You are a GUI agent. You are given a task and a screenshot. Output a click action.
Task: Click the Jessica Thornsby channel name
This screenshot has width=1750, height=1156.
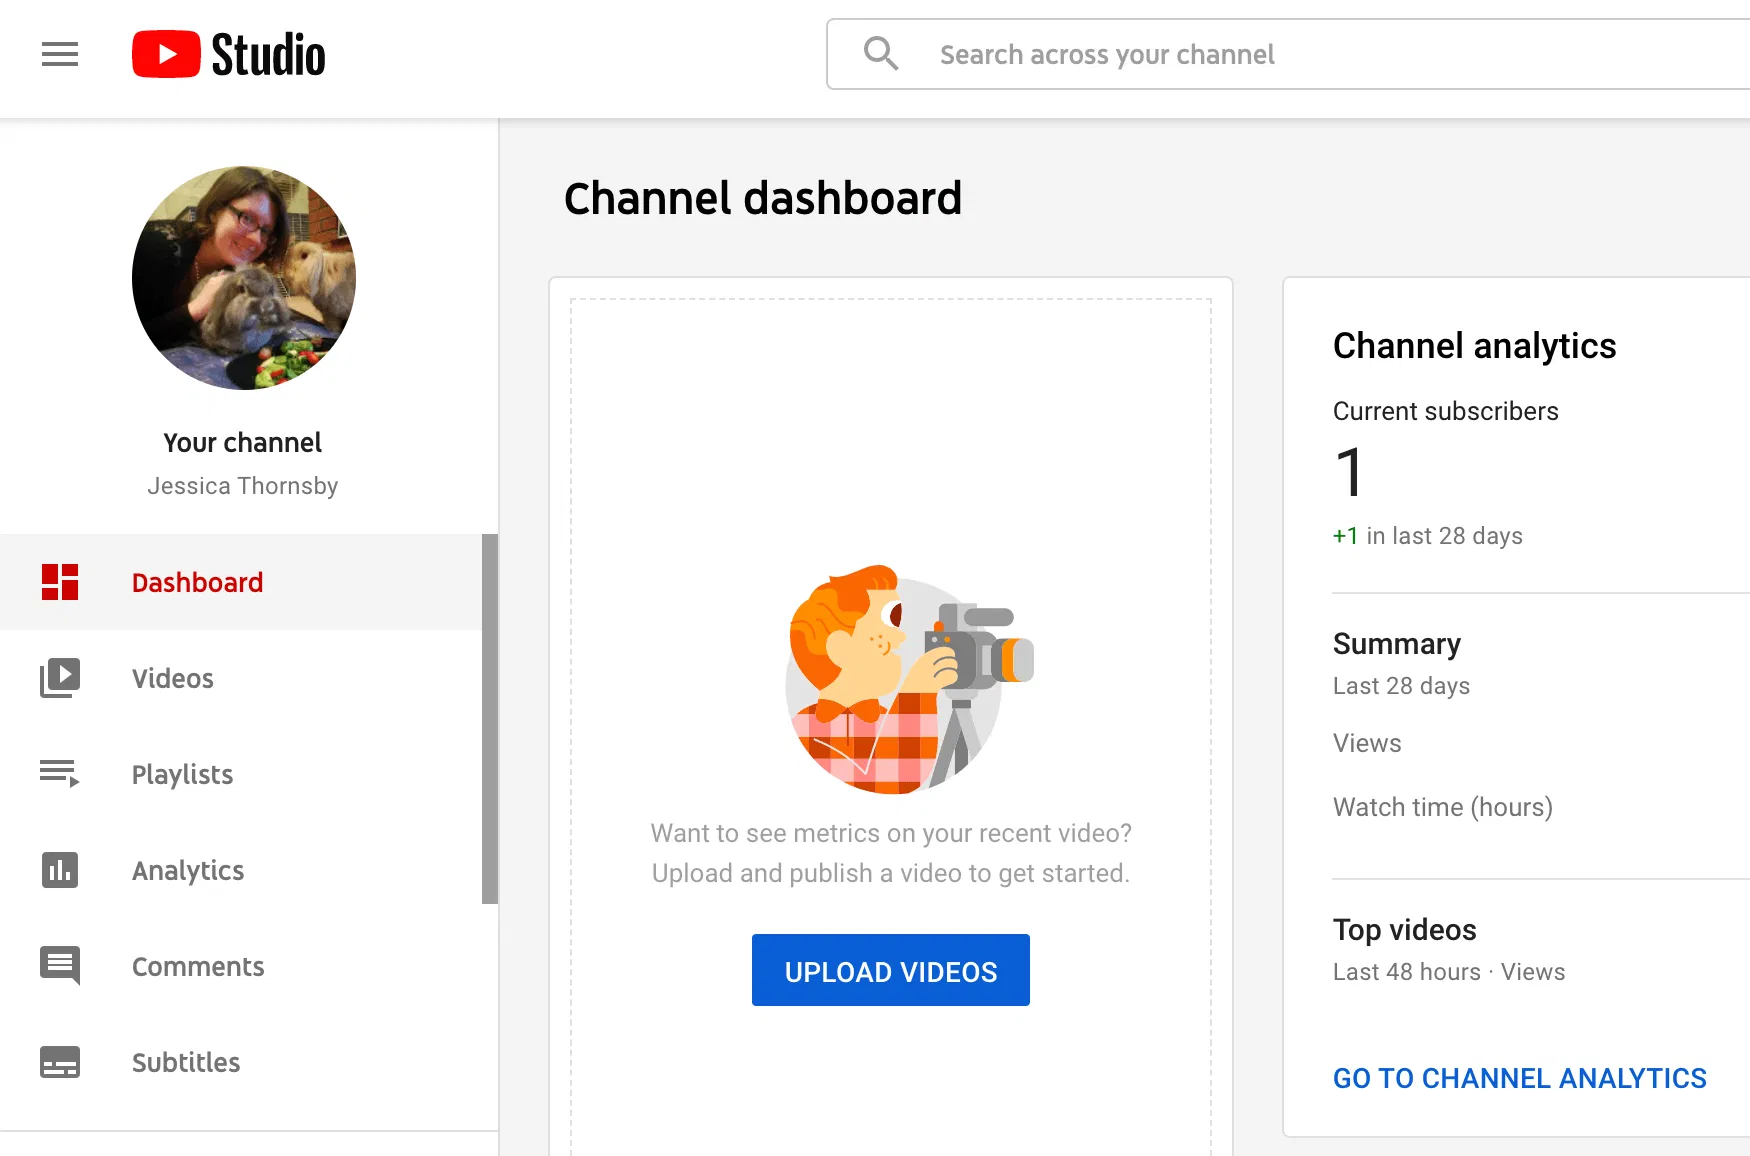tap(242, 485)
